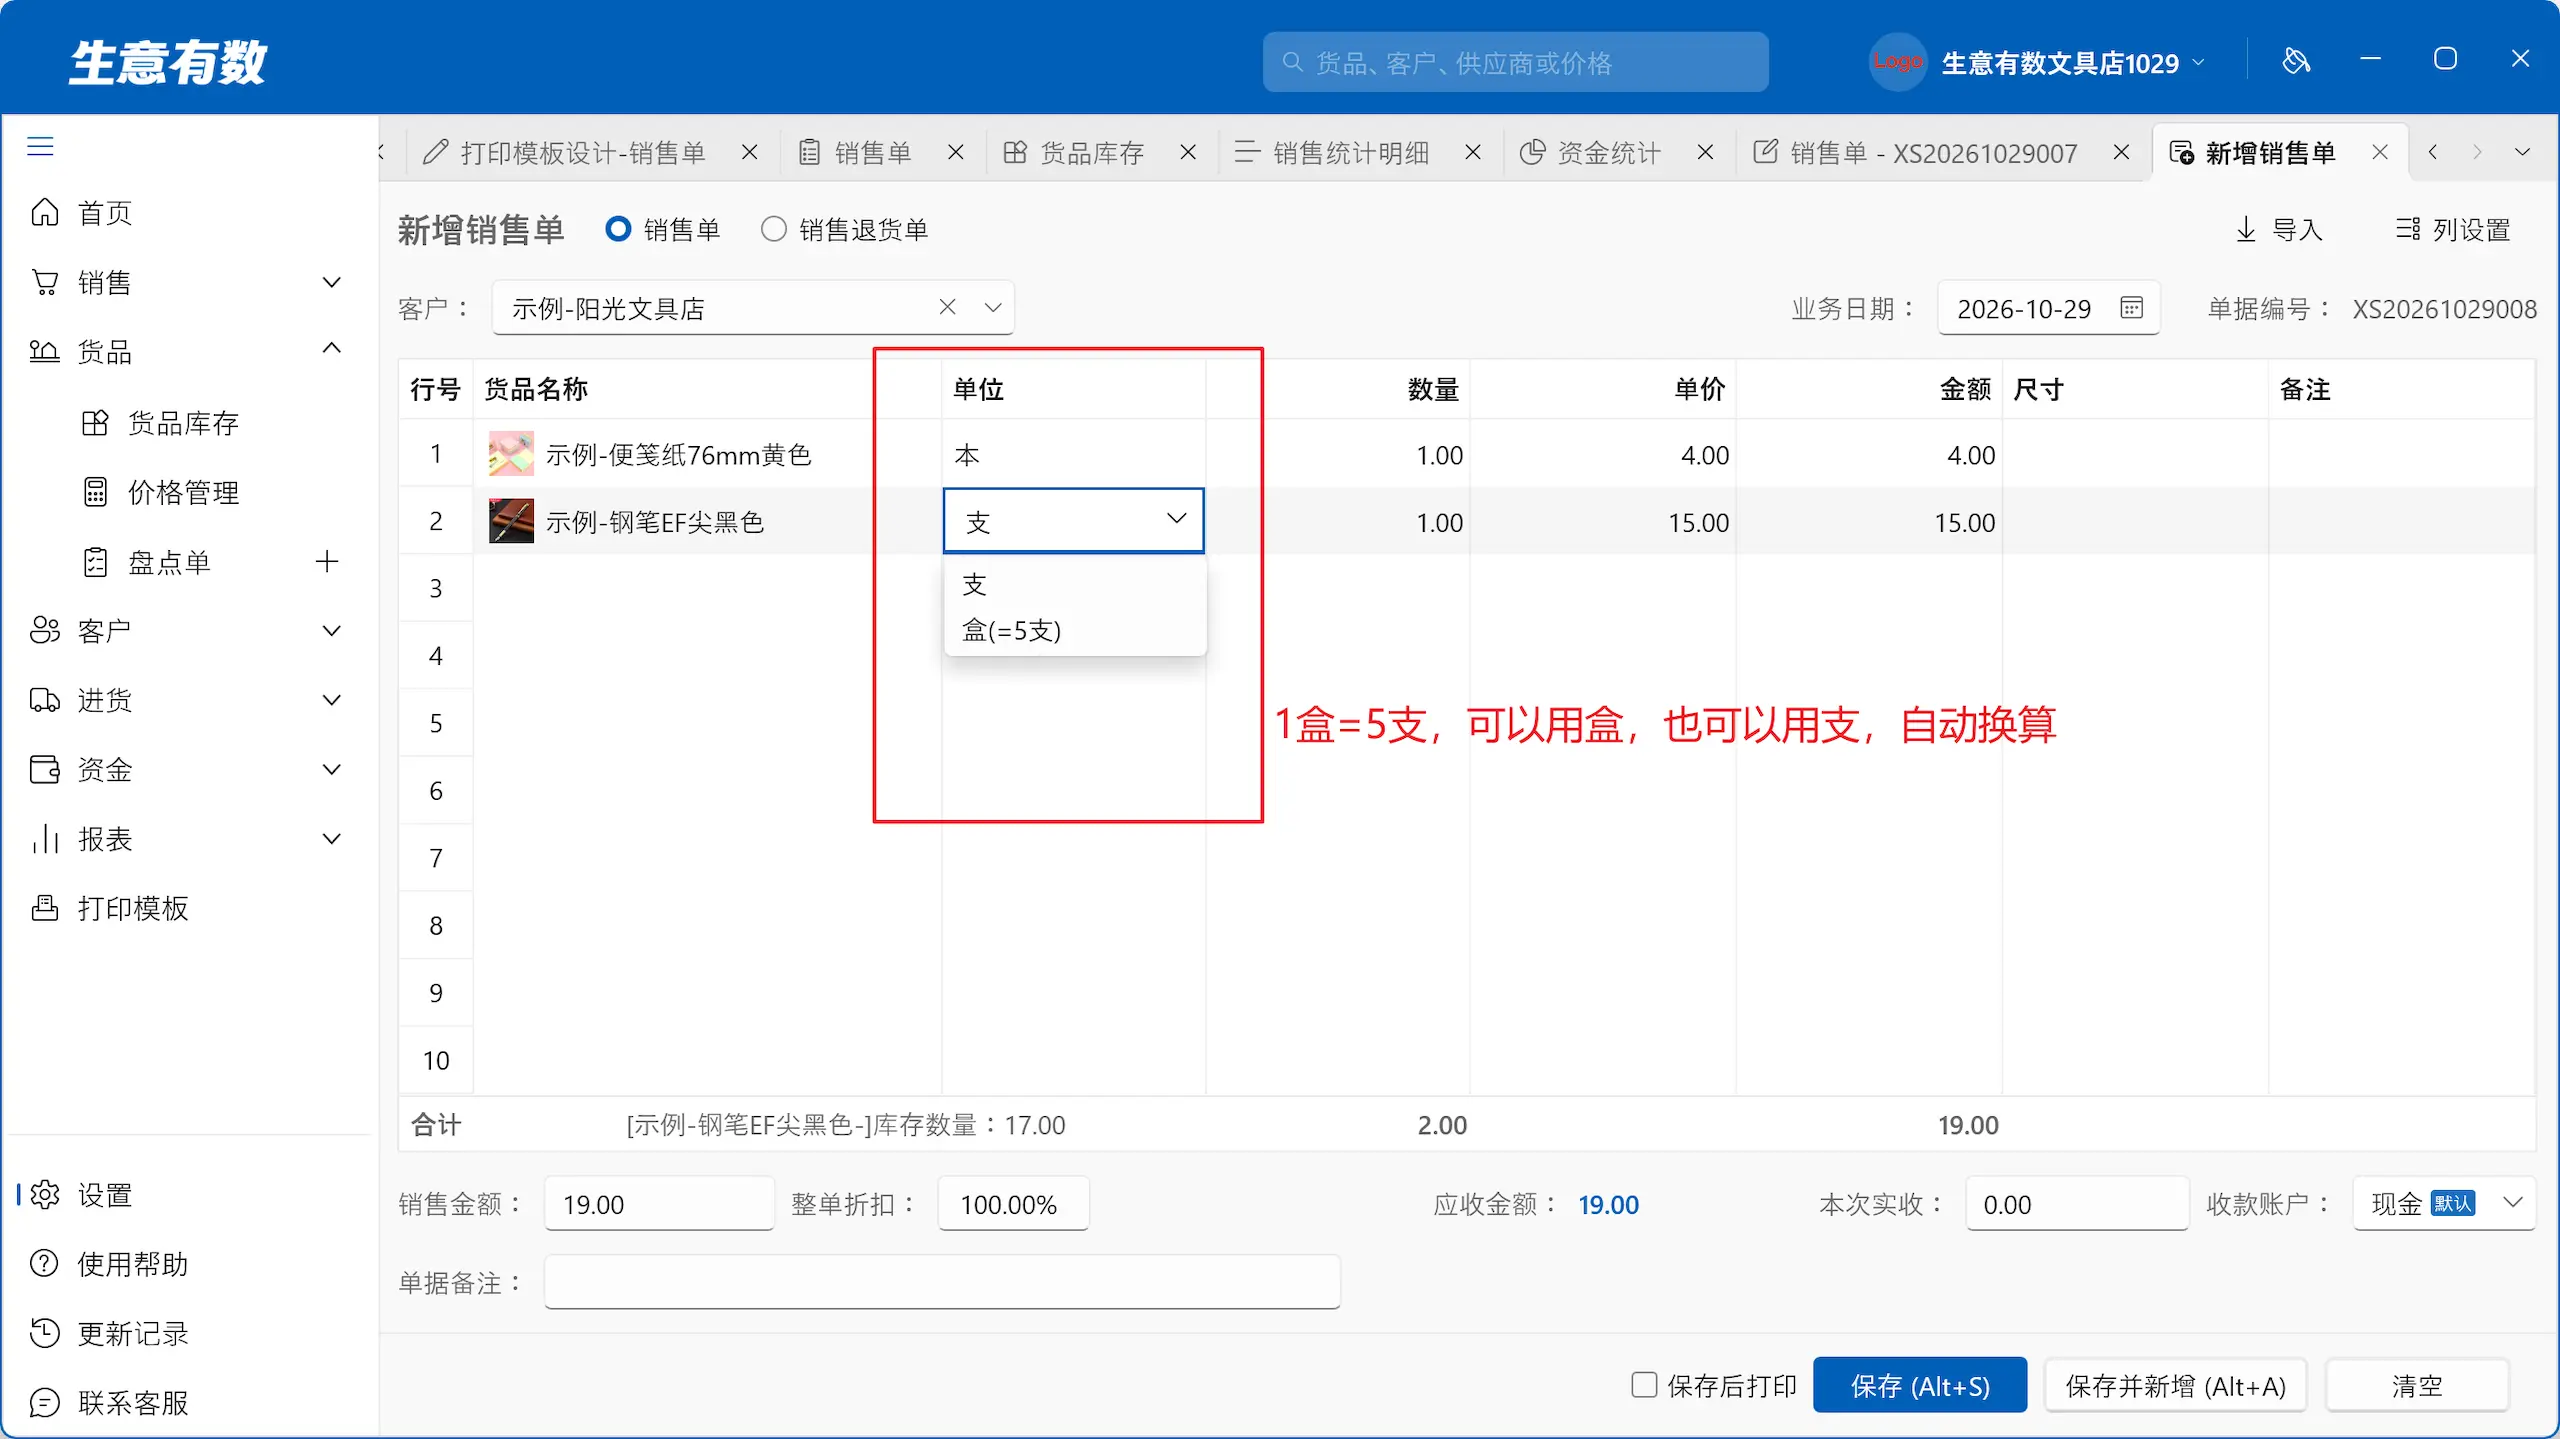
Task: Collapse the 货品 sidebar section
Action: point(331,349)
